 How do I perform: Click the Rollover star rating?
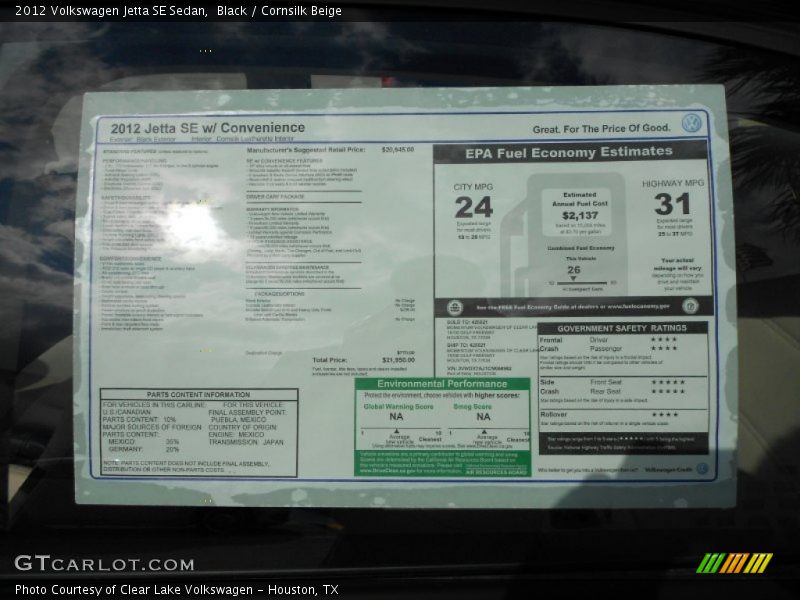point(665,414)
